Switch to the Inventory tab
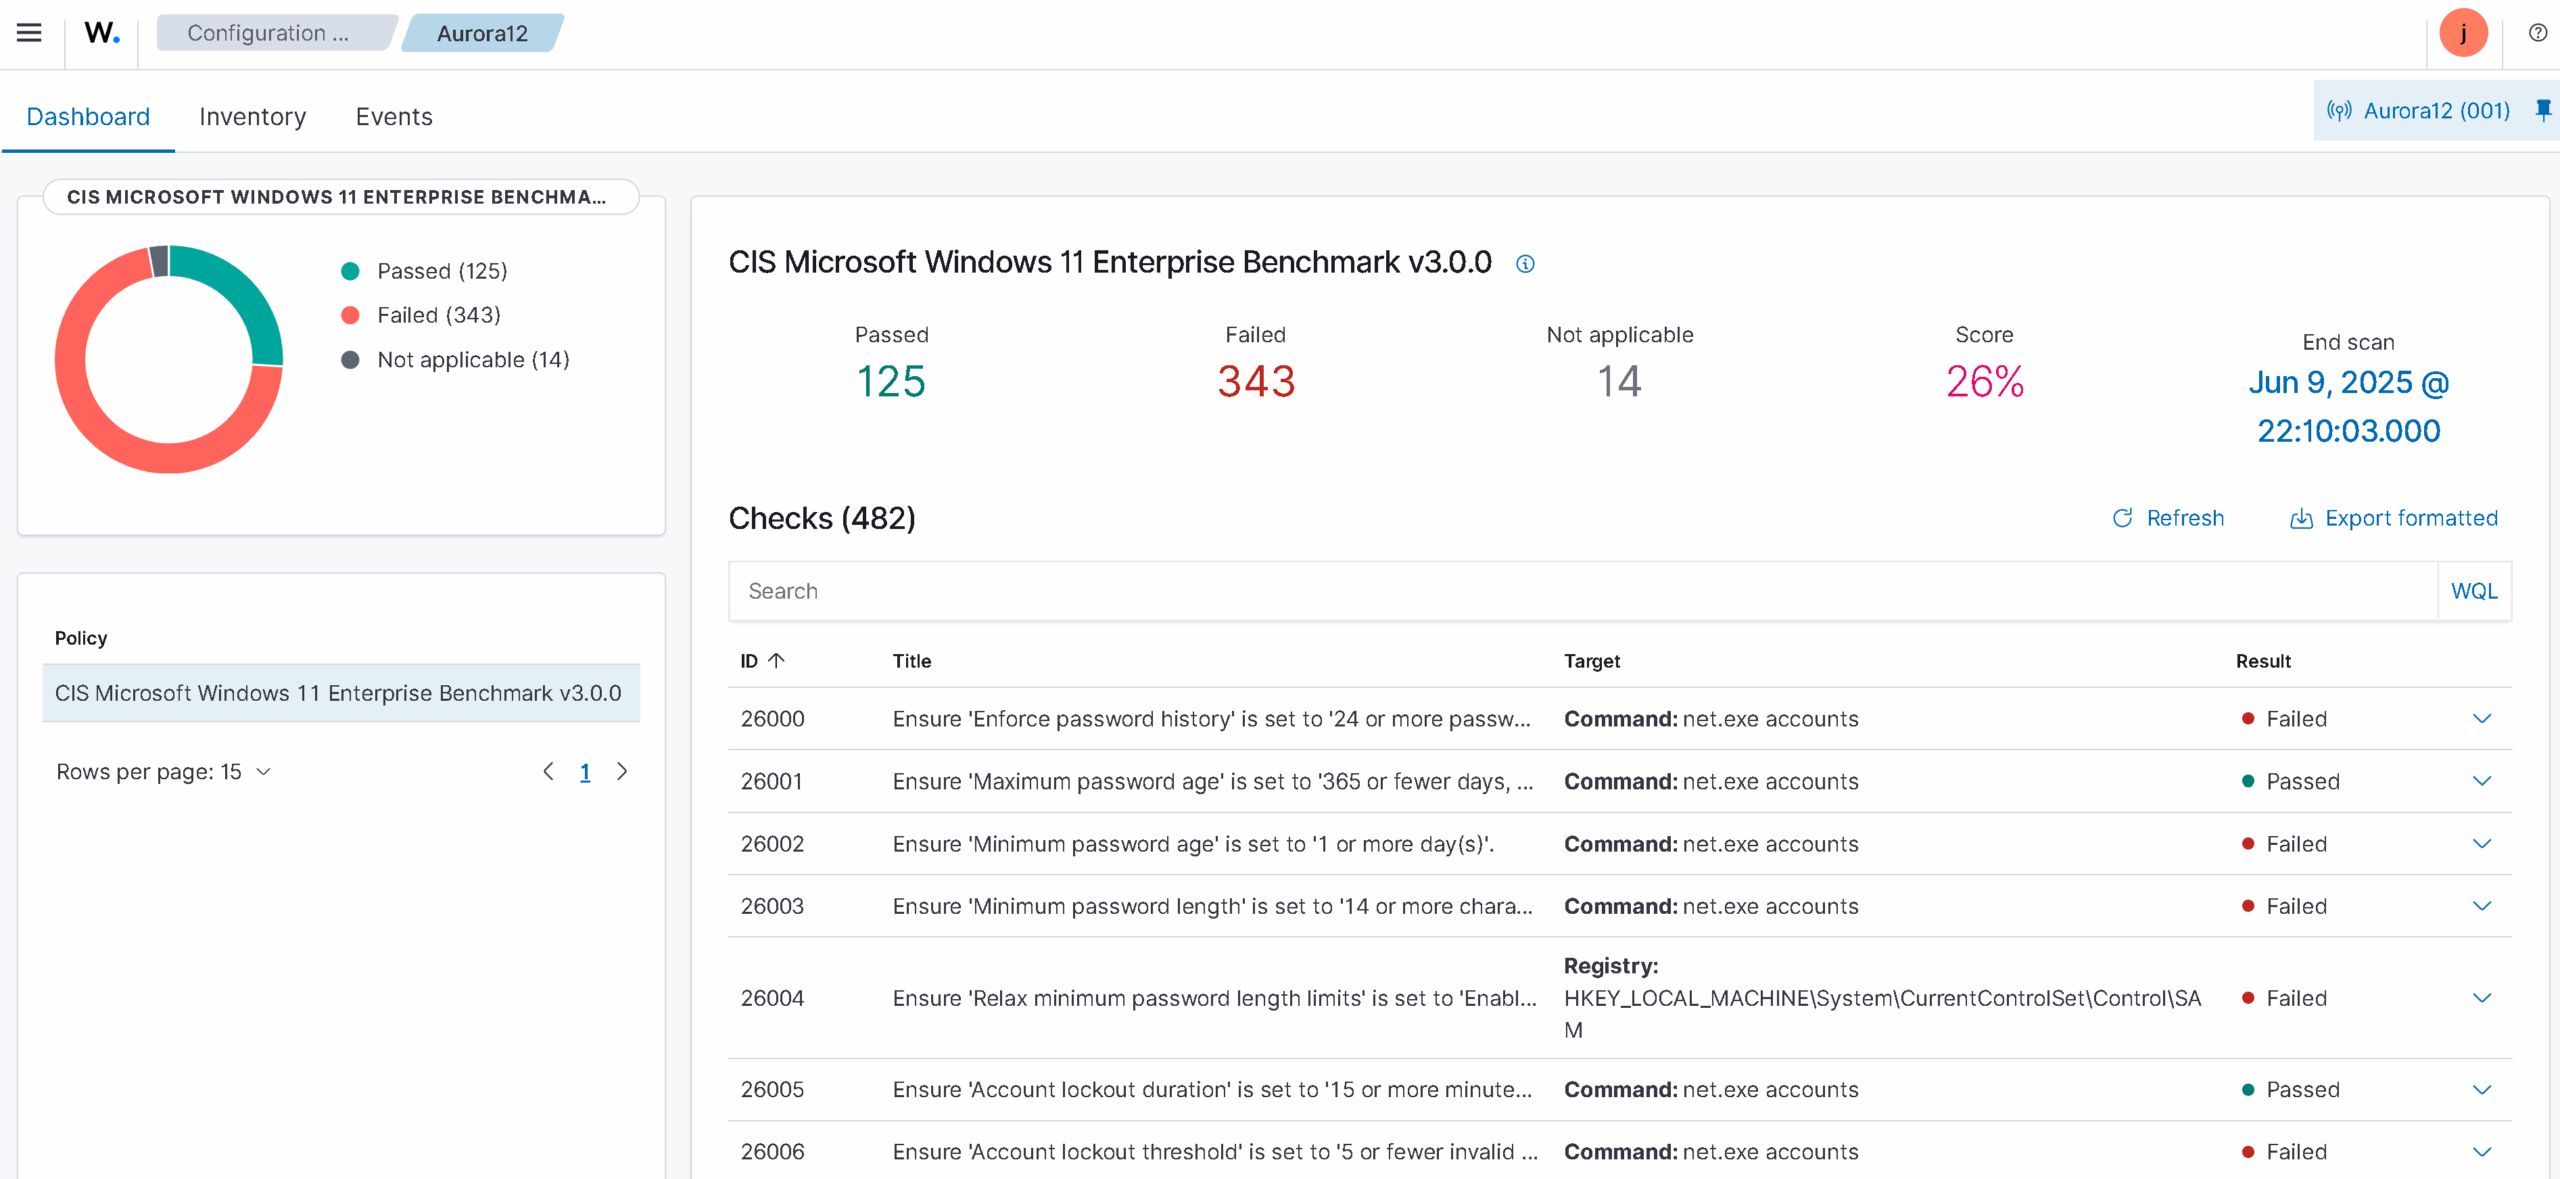 tap(252, 117)
